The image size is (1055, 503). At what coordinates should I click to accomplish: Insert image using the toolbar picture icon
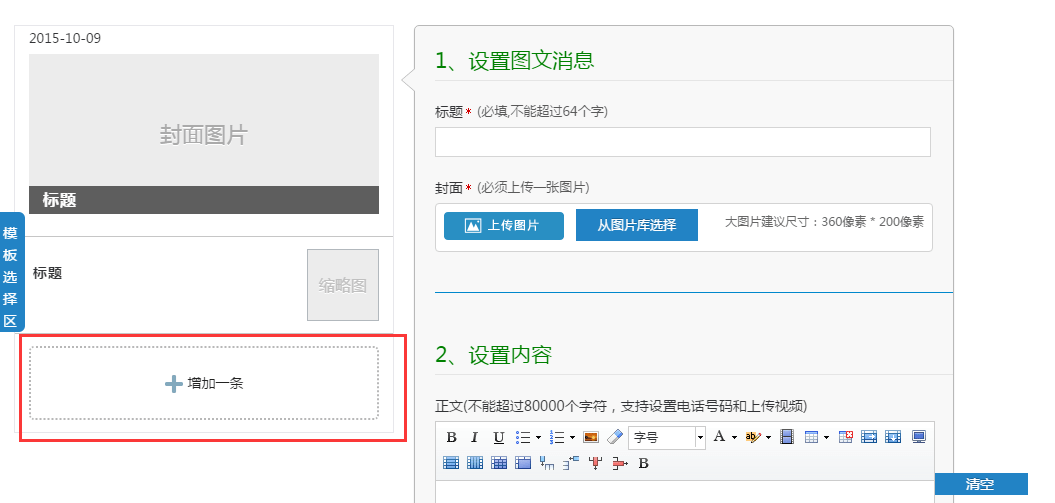point(591,438)
